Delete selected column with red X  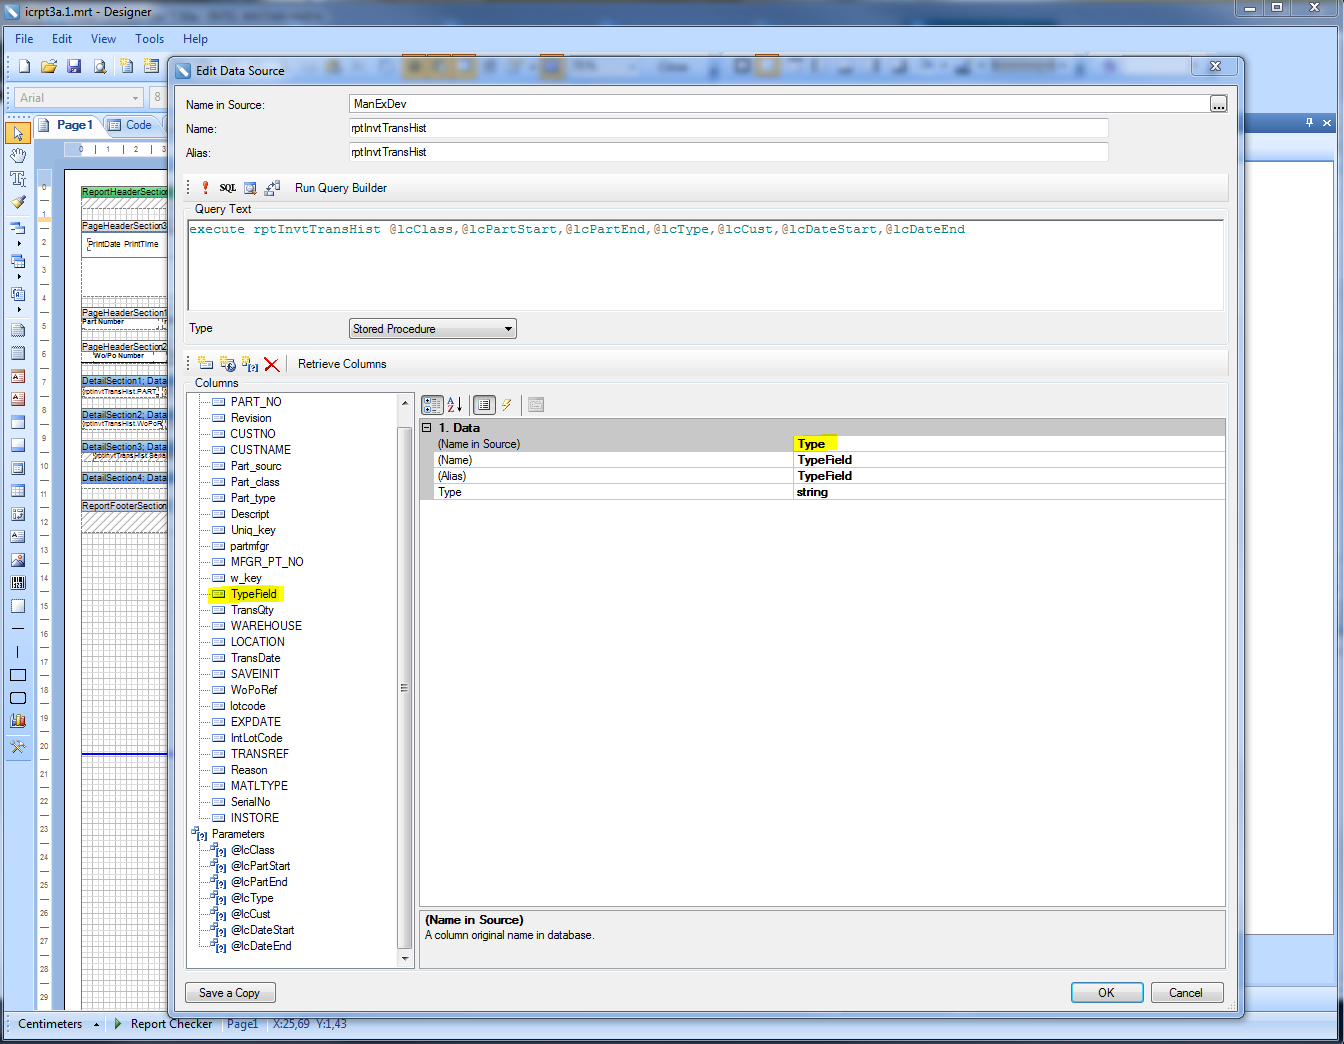point(271,364)
